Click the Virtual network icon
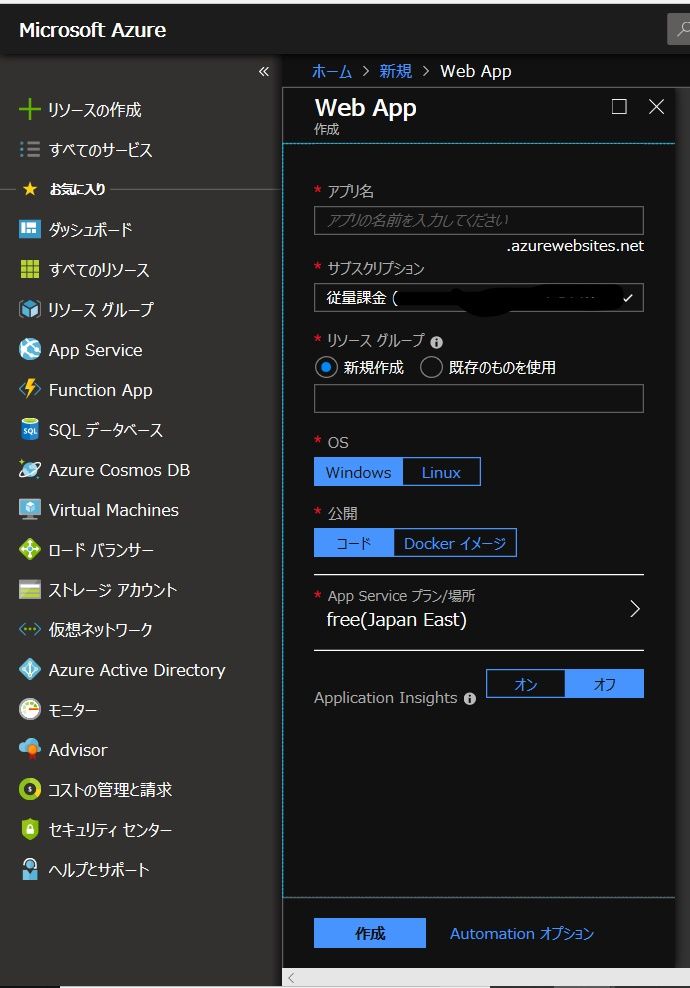This screenshot has height=988, width=690. pyautogui.click(x=30, y=629)
